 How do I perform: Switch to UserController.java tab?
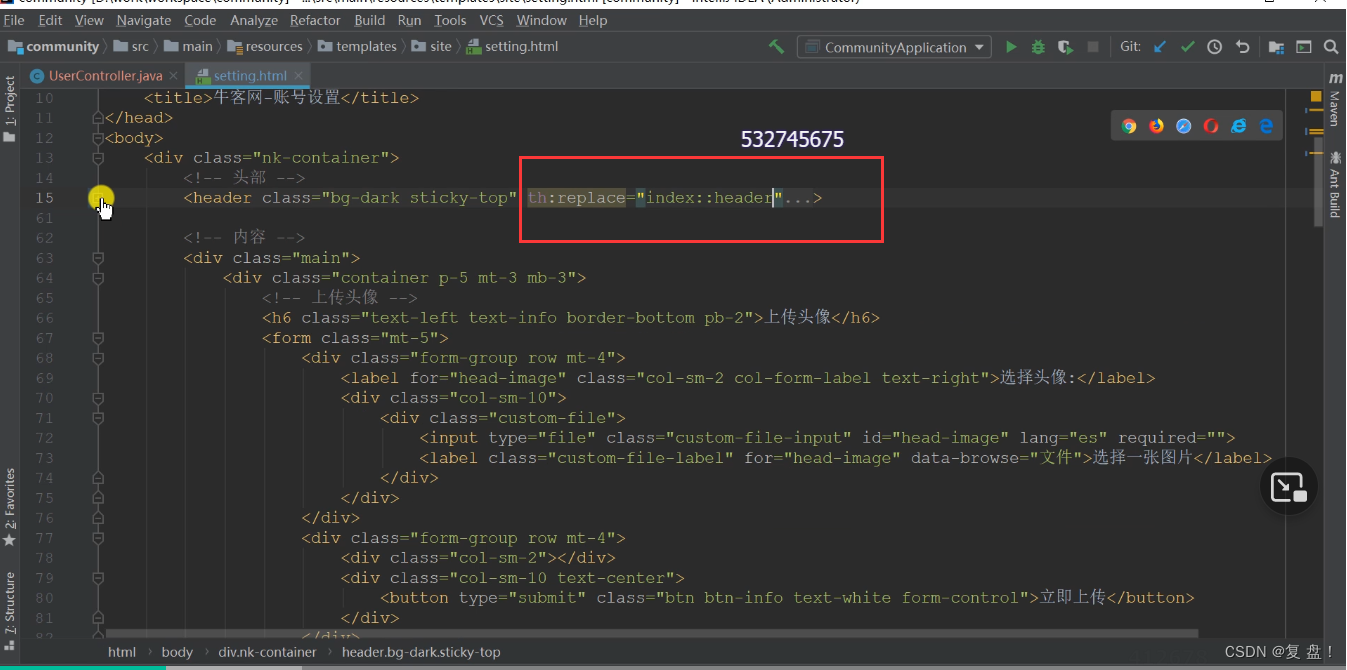[105, 76]
